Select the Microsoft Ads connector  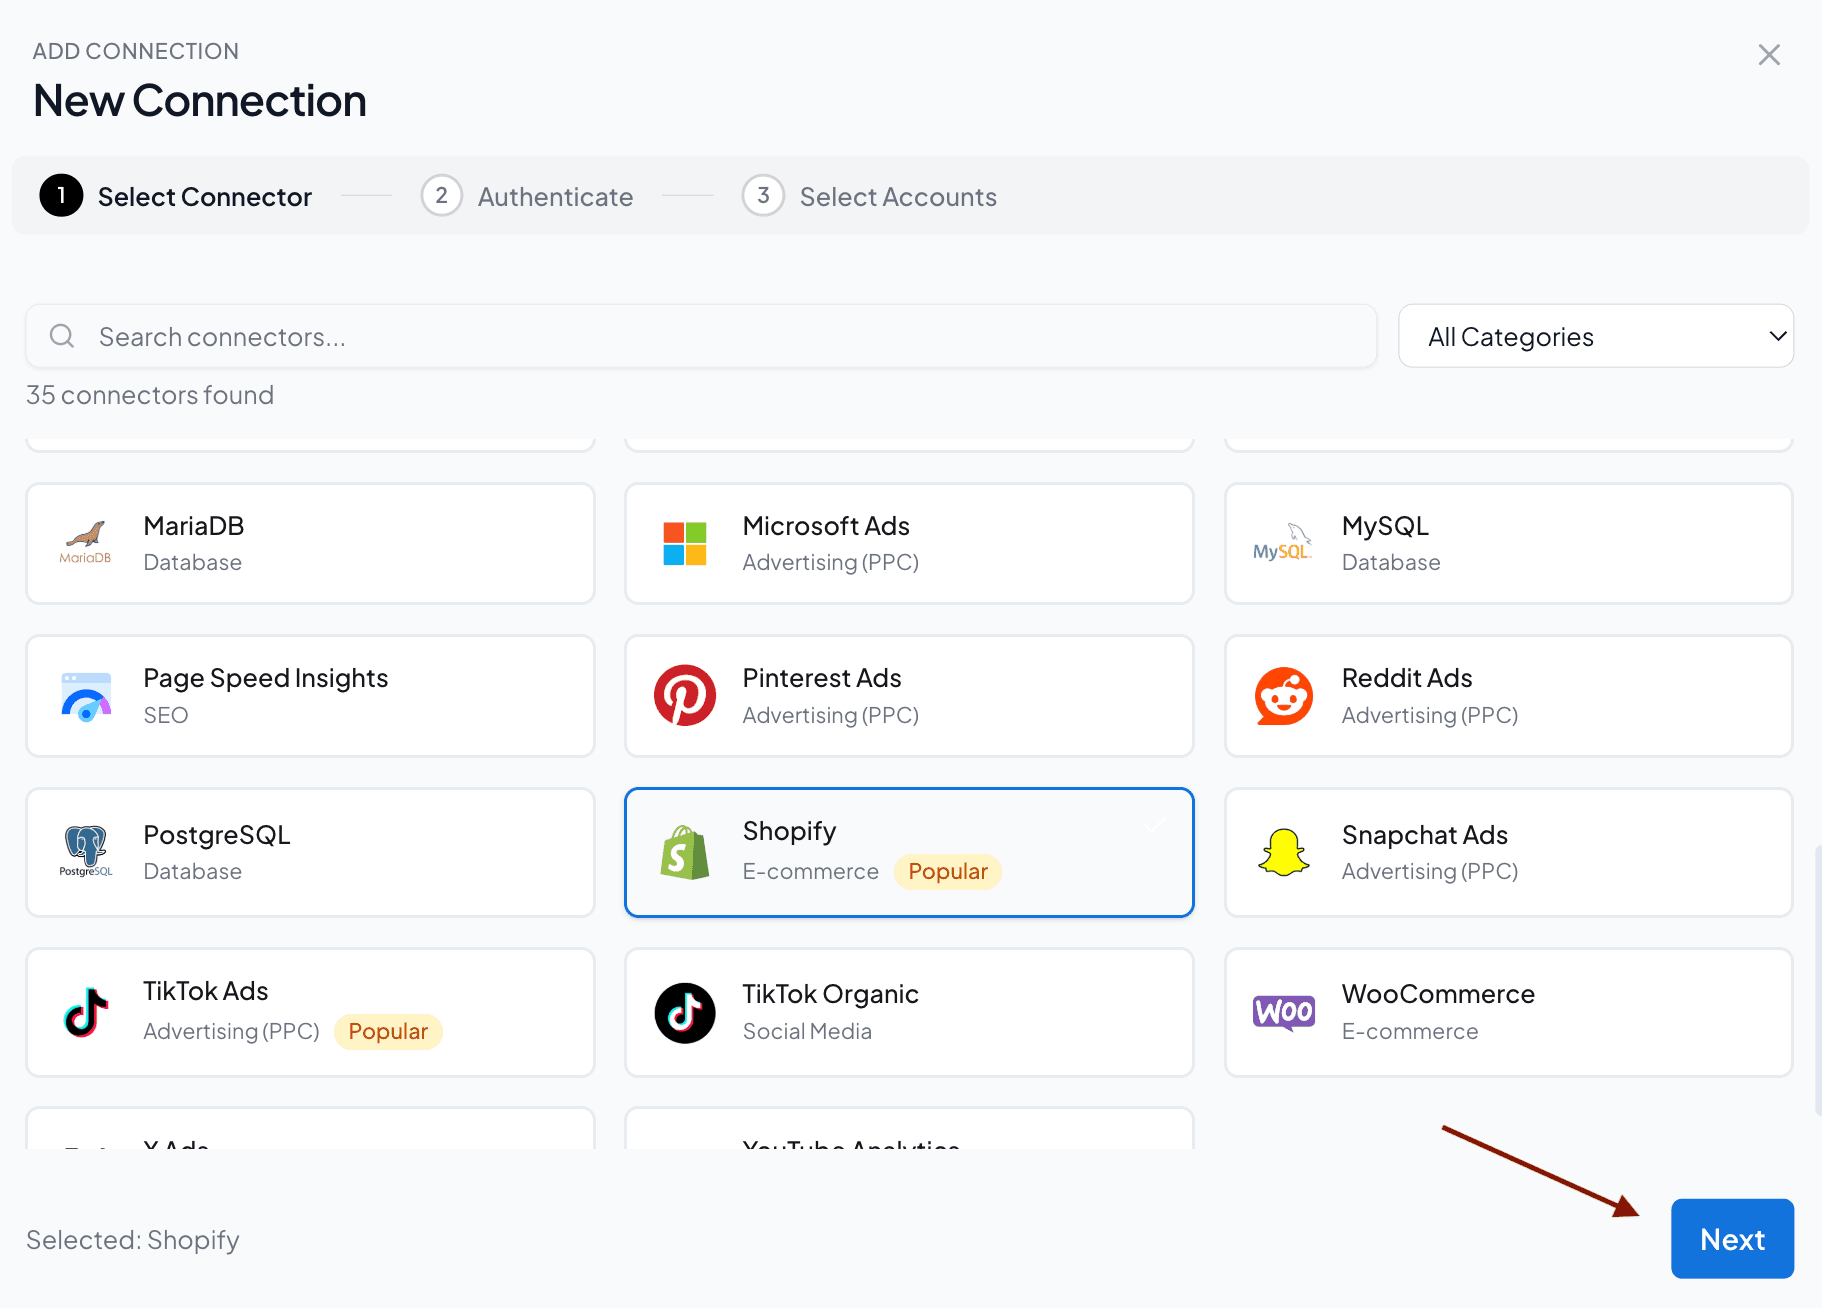click(909, 543)
